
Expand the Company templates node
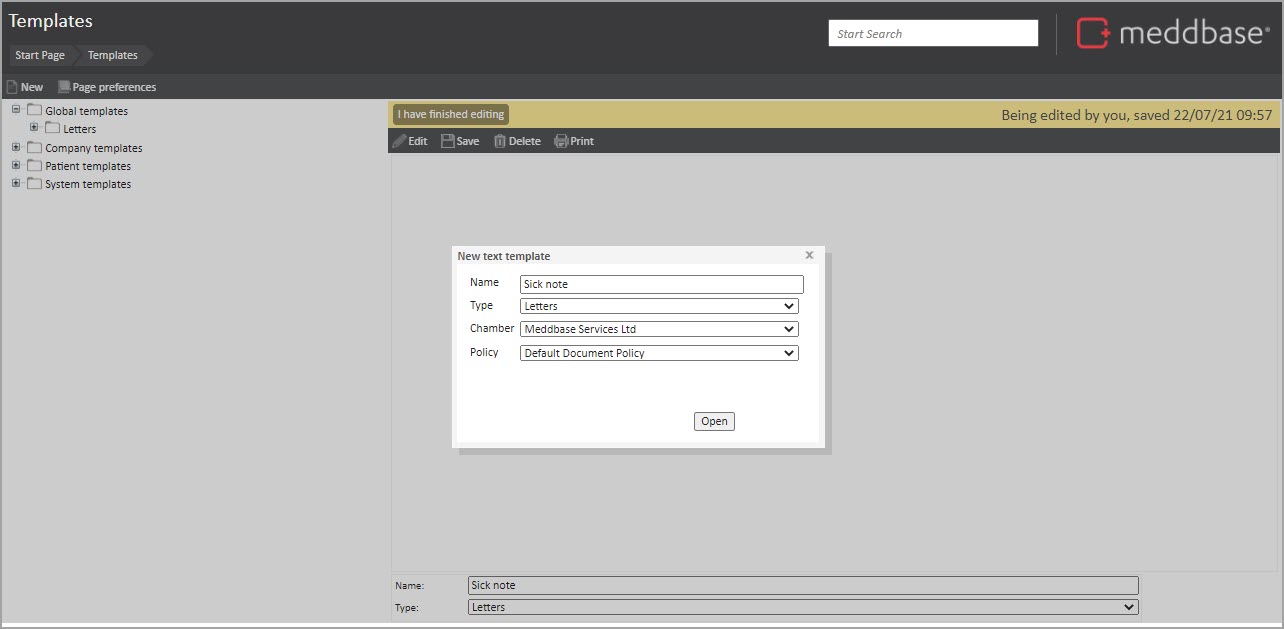click(x=16, y=147)
